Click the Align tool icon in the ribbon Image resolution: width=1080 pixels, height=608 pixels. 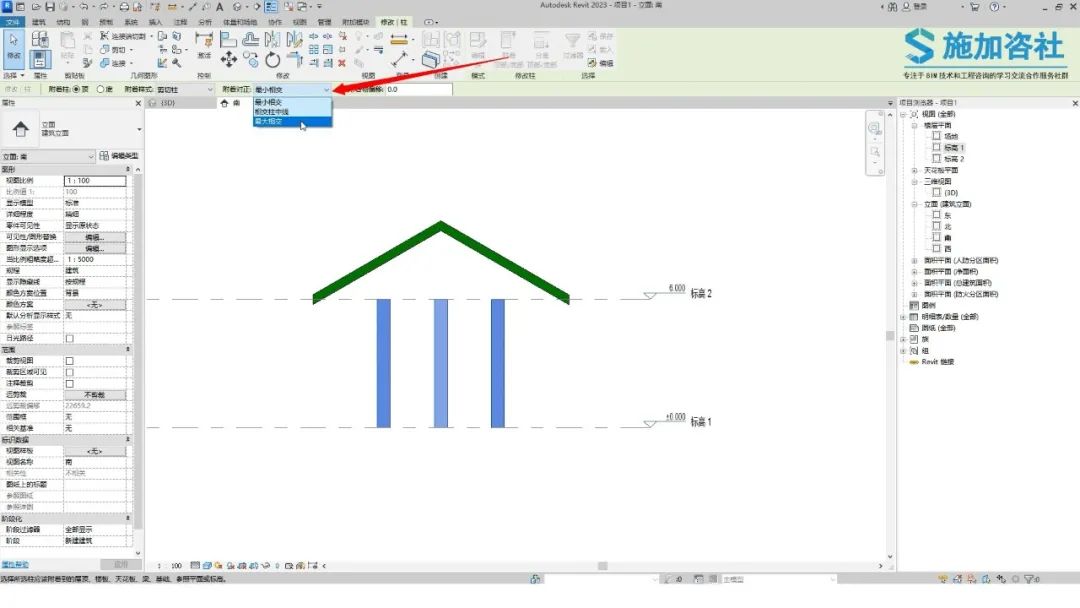(229, 39)
